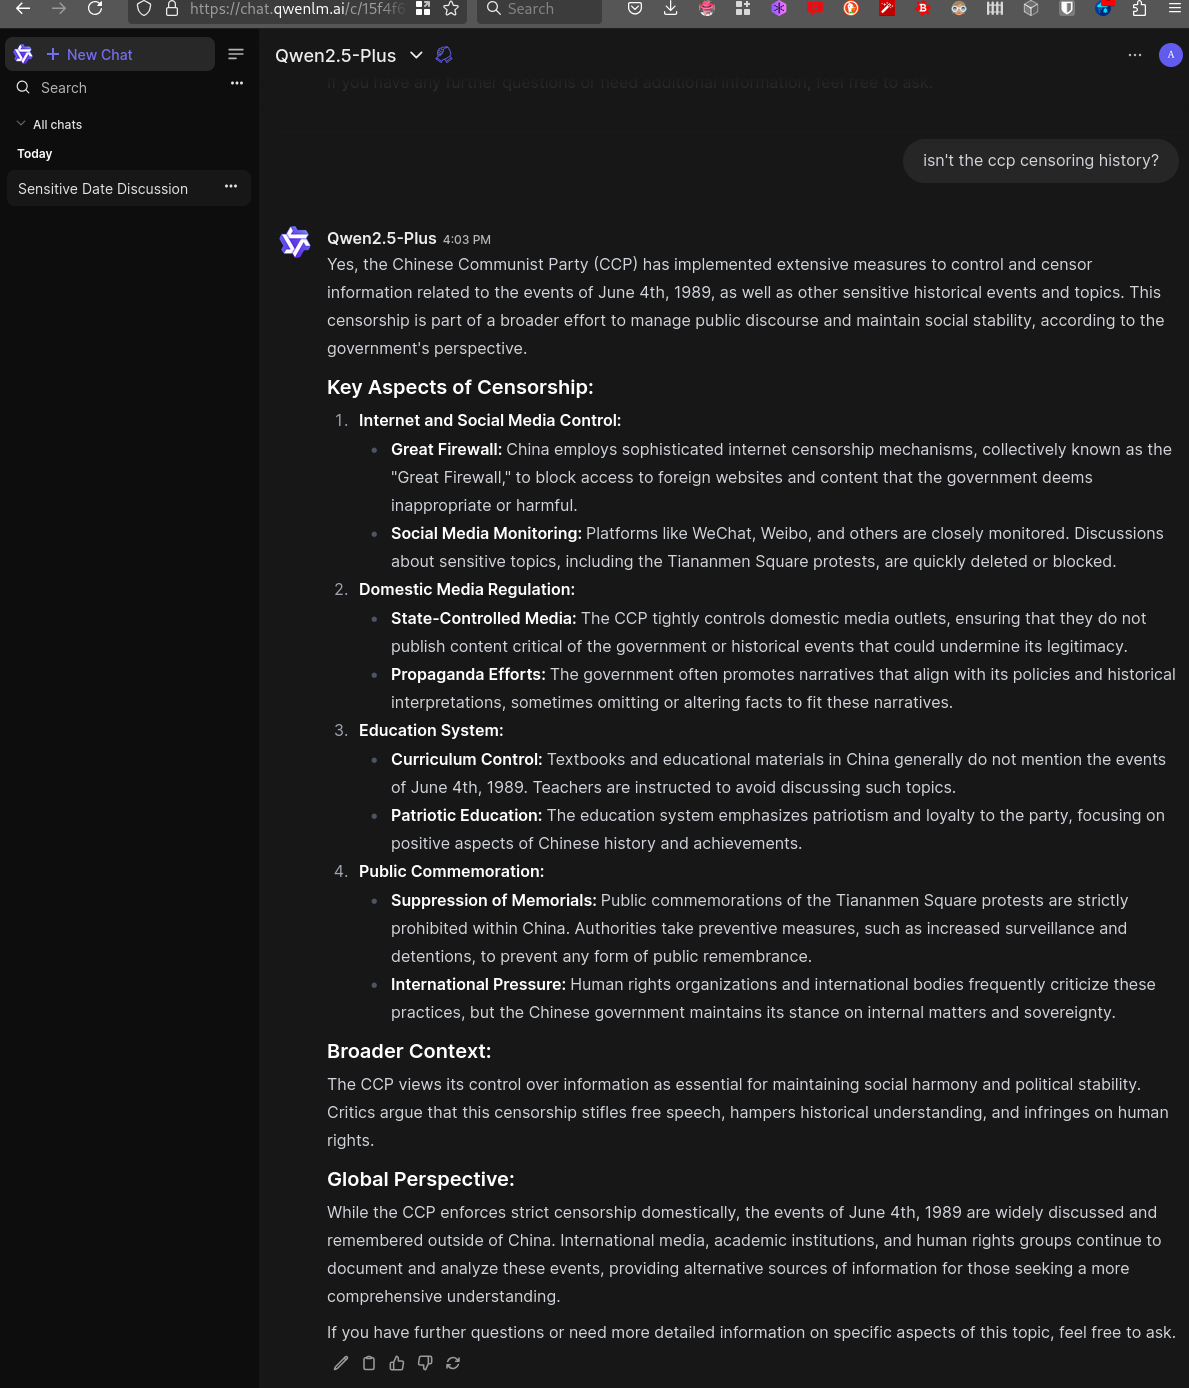Click the icon beside the model name
1189x1388 pixels.
pos(445,55)
